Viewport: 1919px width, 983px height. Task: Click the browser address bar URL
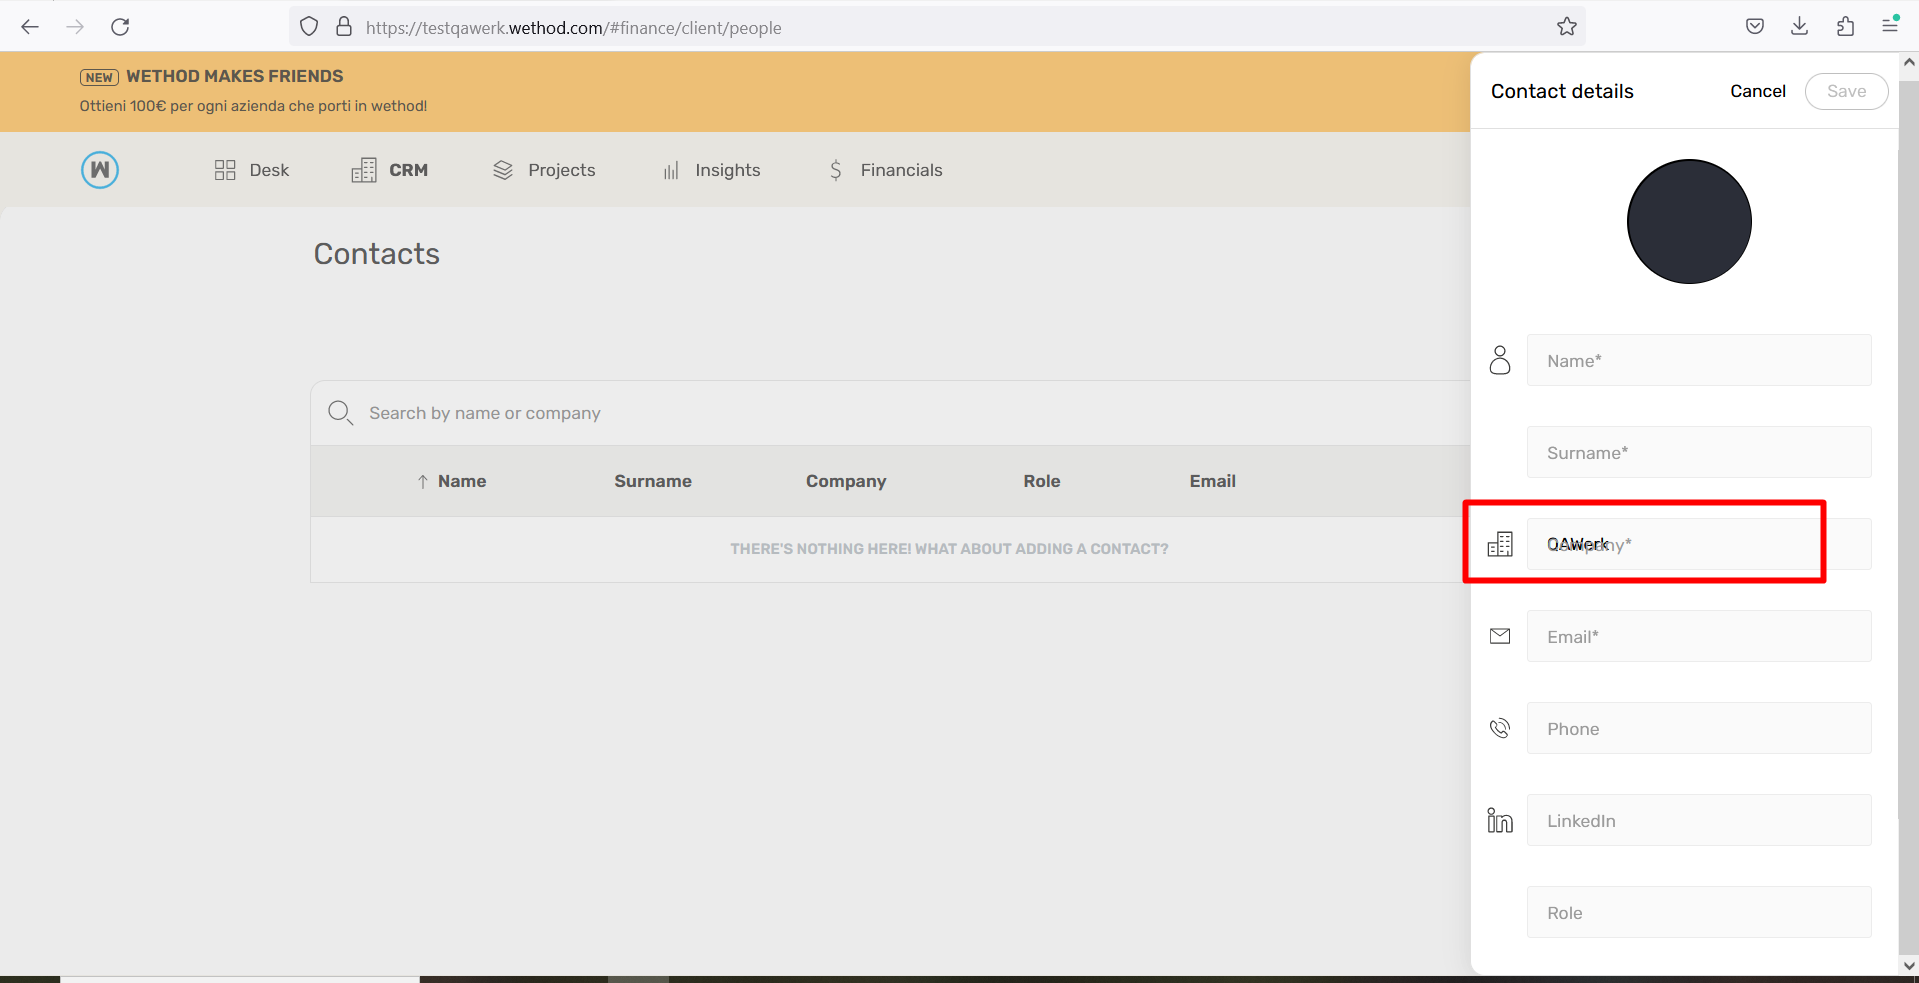pos(574,28)
